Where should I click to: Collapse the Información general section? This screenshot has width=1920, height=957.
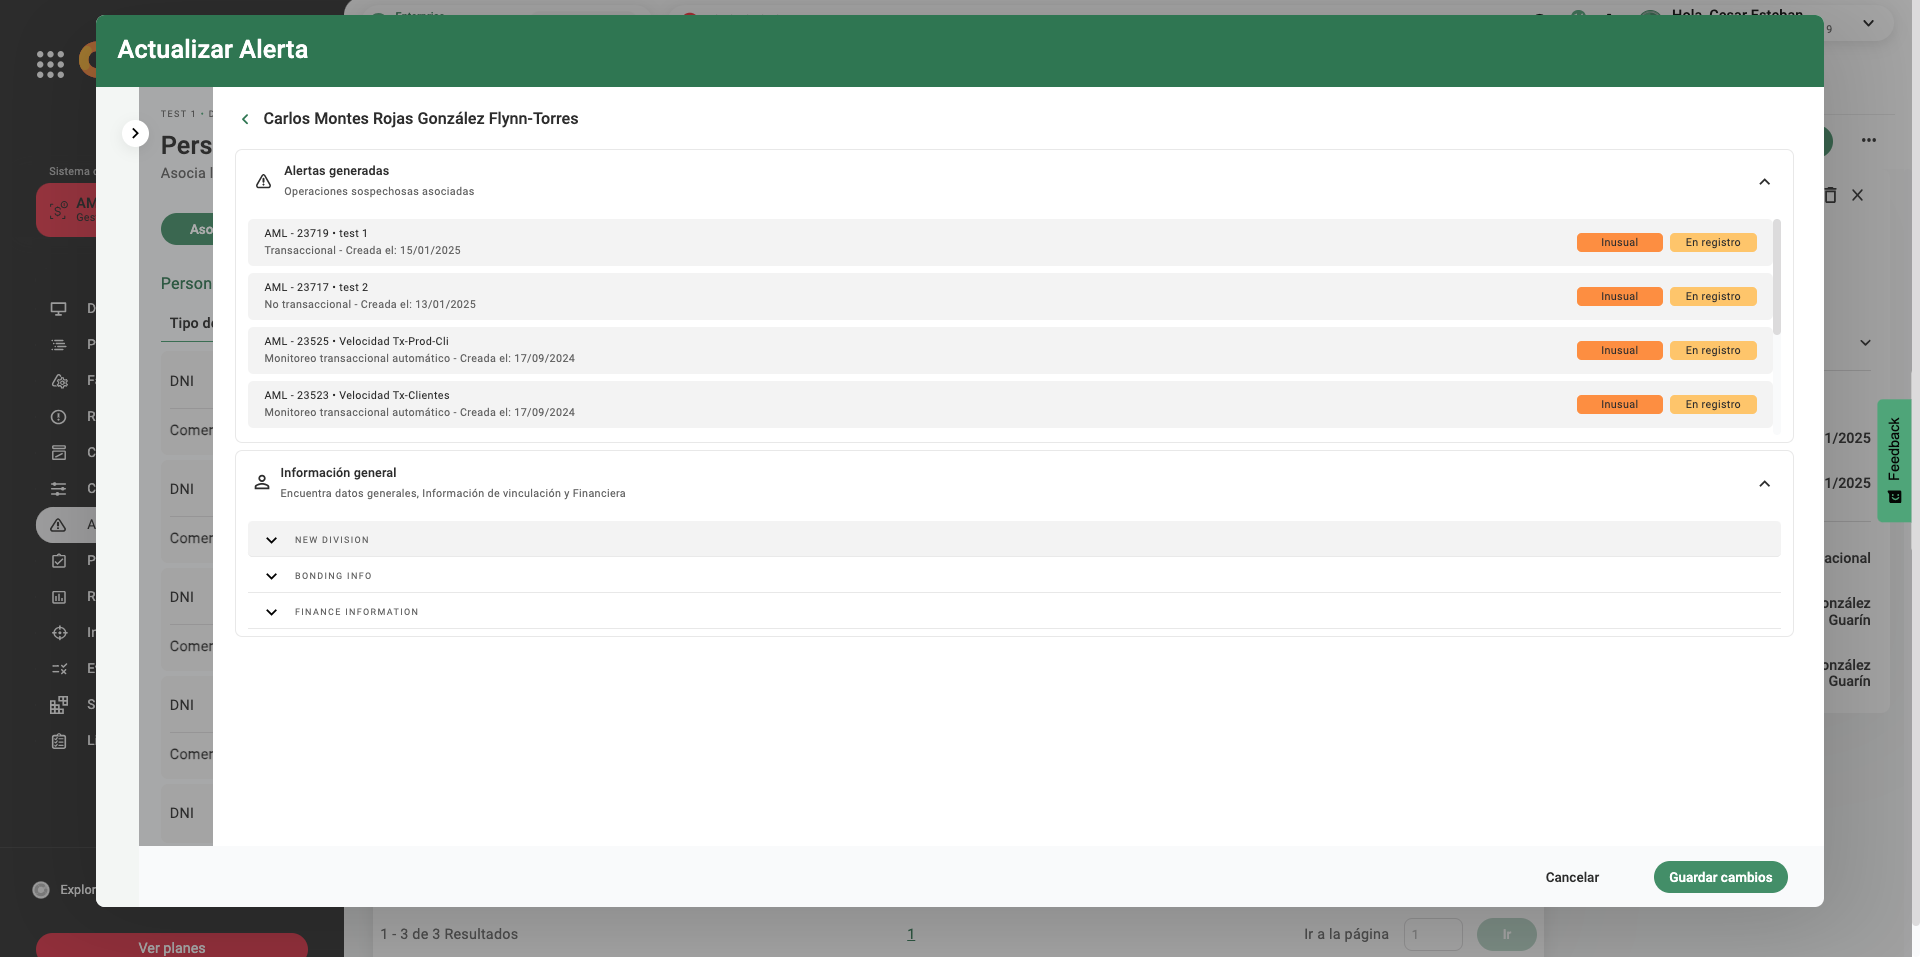tap(1764, 484)
